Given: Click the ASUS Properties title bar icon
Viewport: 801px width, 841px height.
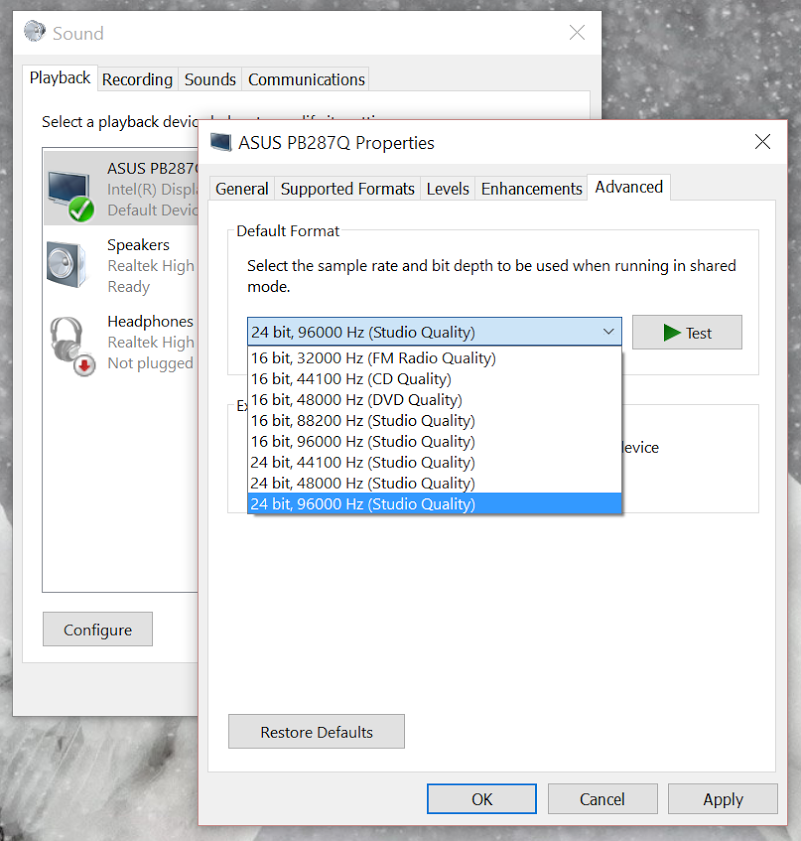Looking at the screenshot, I should click(220, 142).
